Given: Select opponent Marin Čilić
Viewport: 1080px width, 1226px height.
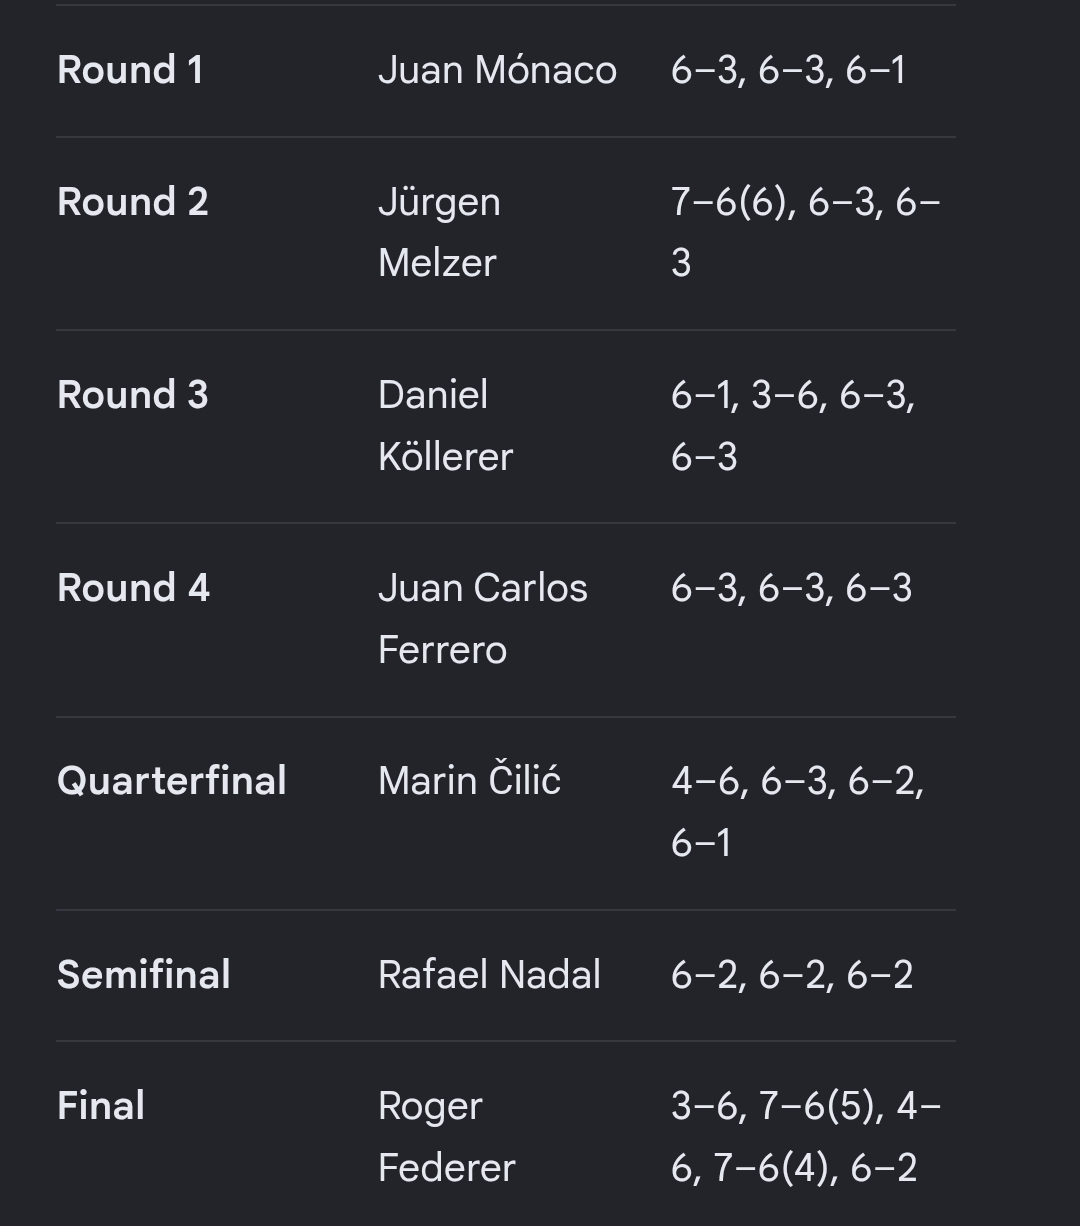Looking at the screenshot, I should point(469,780).
